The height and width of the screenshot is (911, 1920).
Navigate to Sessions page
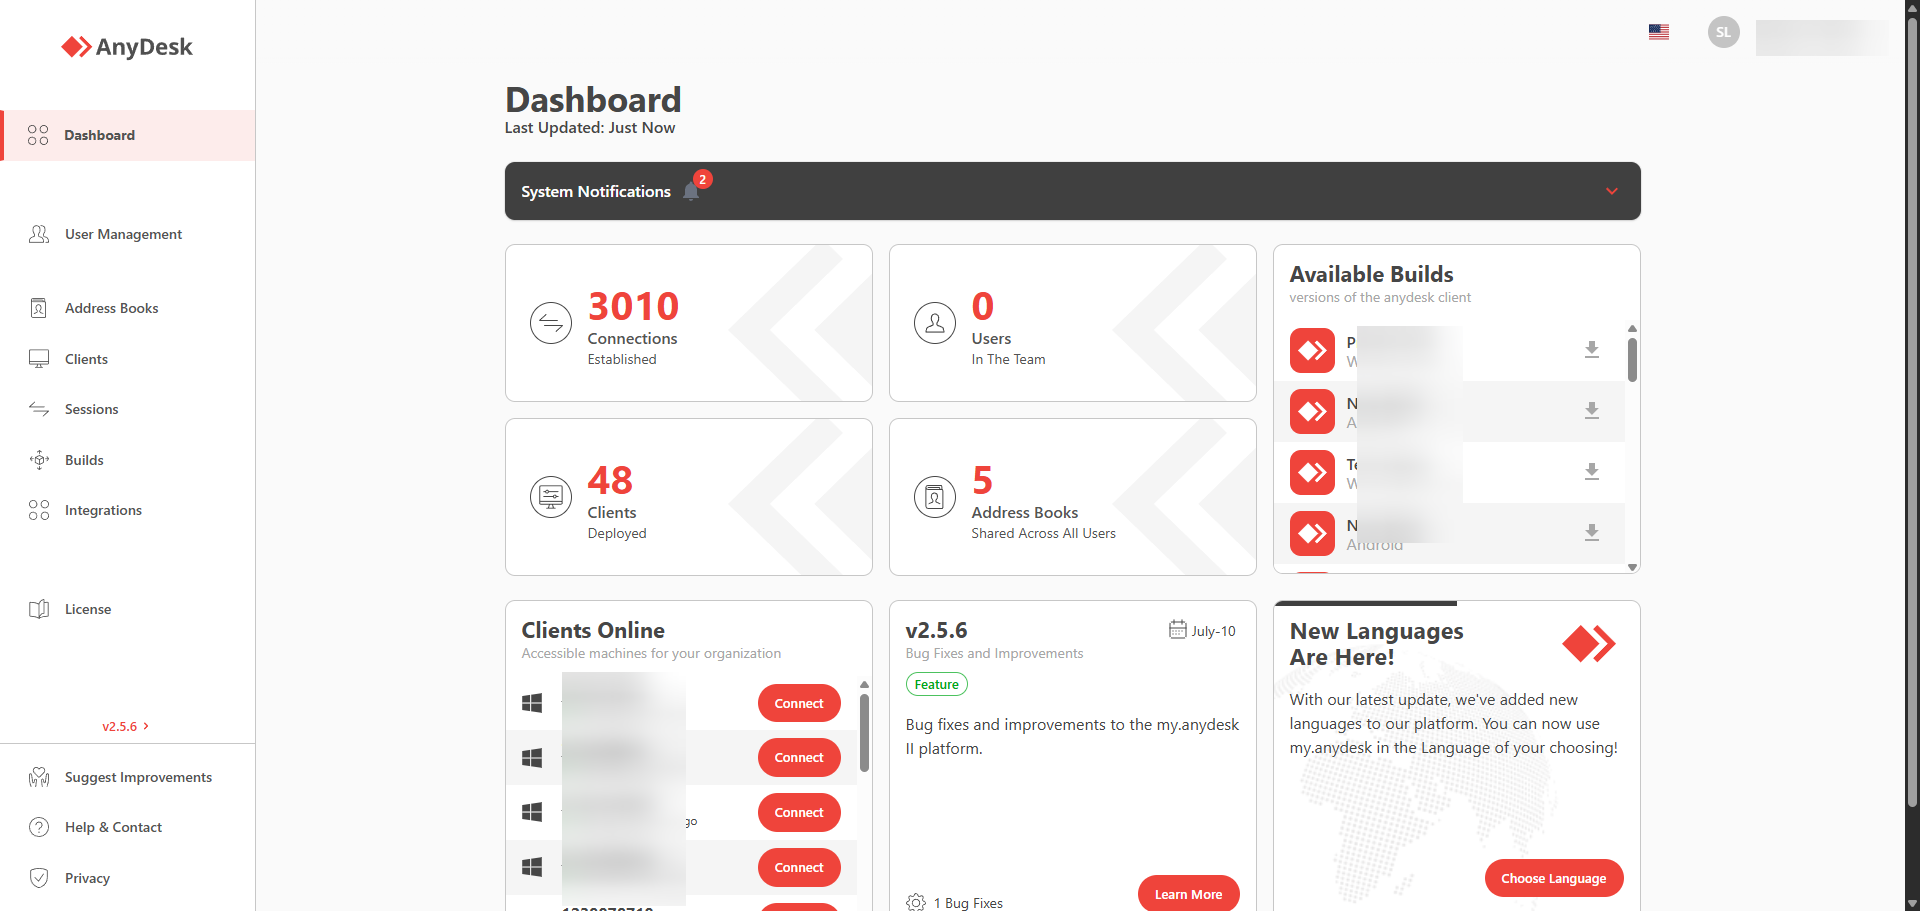(91, 409)
